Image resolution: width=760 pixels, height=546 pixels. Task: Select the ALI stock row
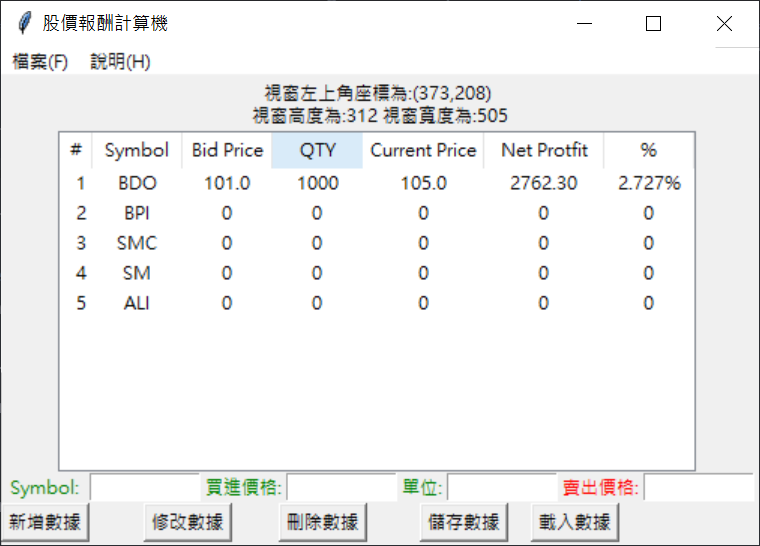[x=137, y=303]
